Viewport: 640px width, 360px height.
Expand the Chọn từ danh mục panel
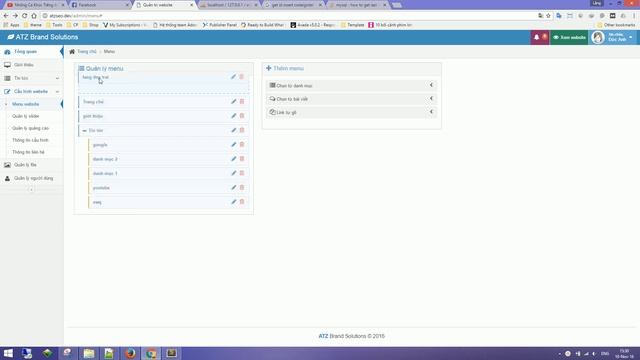351,85
